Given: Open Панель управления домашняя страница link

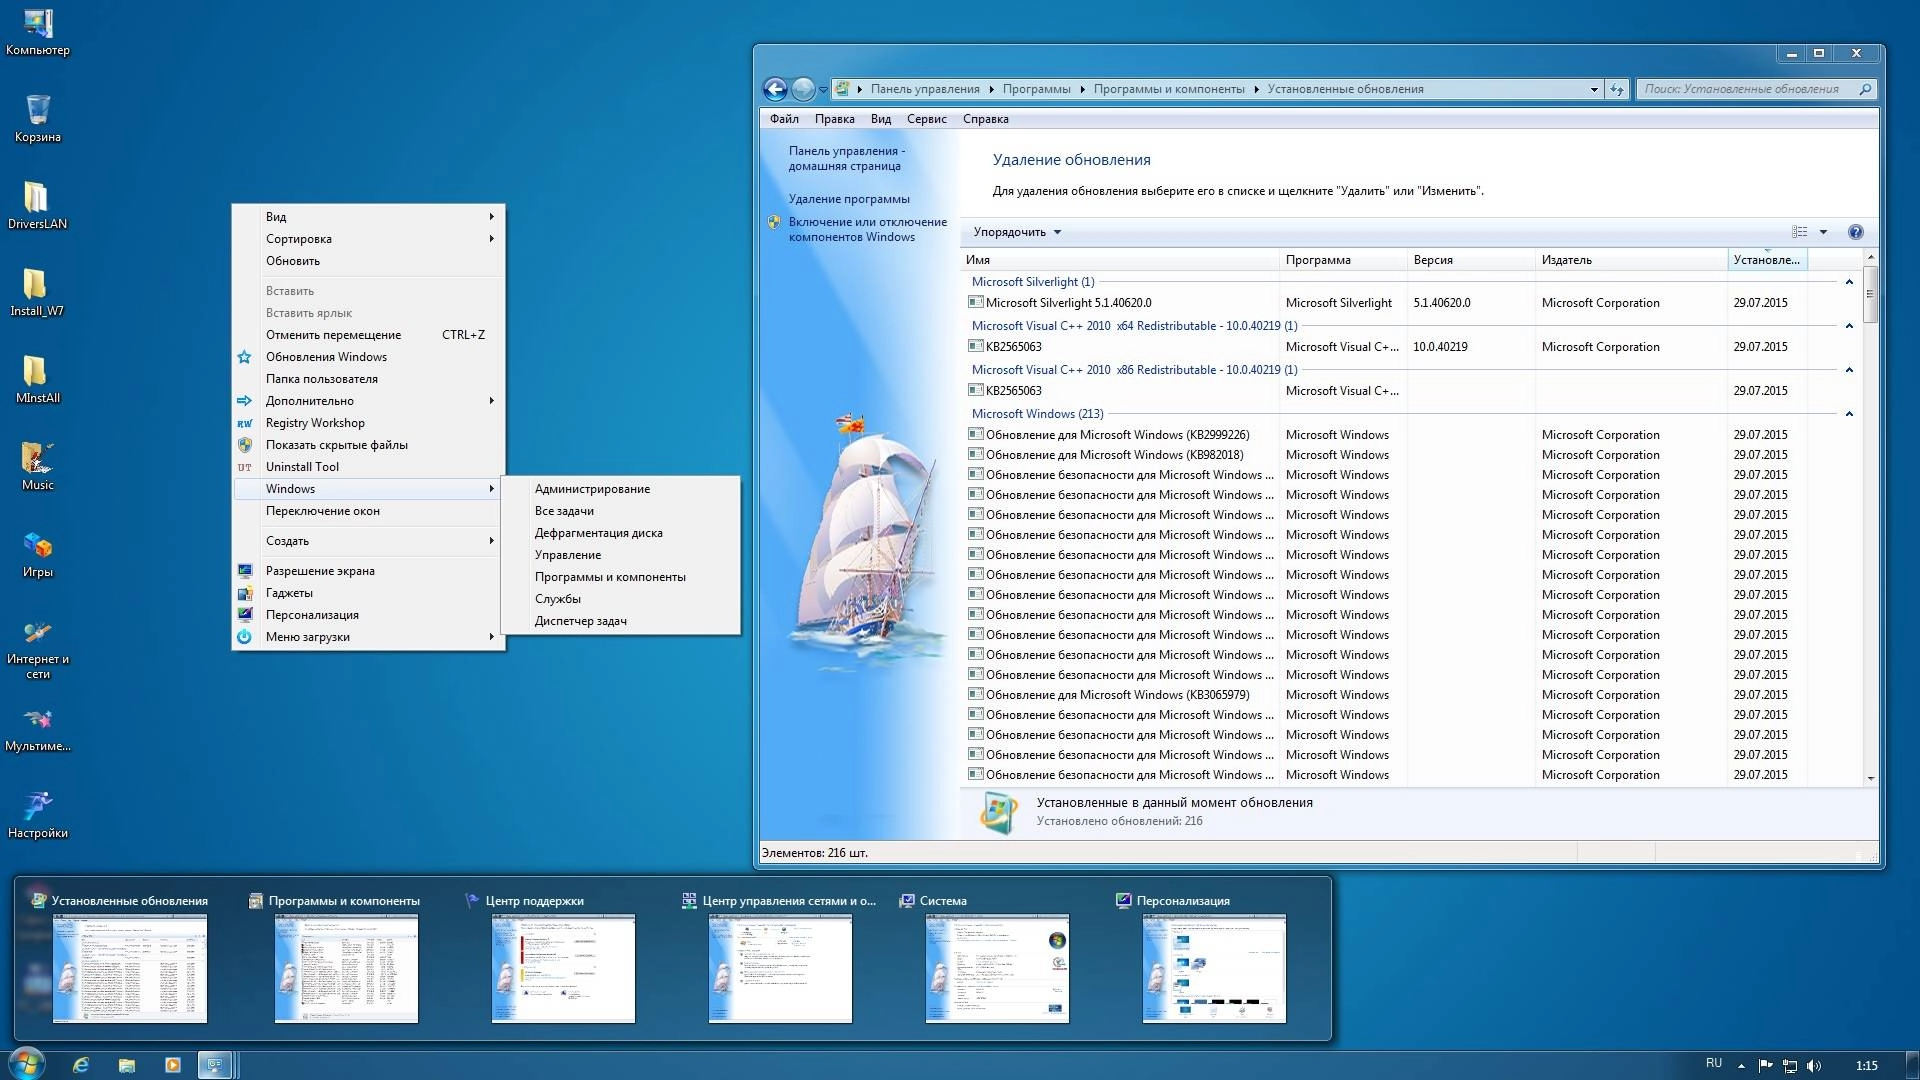Looking at the screenshot, I should [x=846, y=158].
